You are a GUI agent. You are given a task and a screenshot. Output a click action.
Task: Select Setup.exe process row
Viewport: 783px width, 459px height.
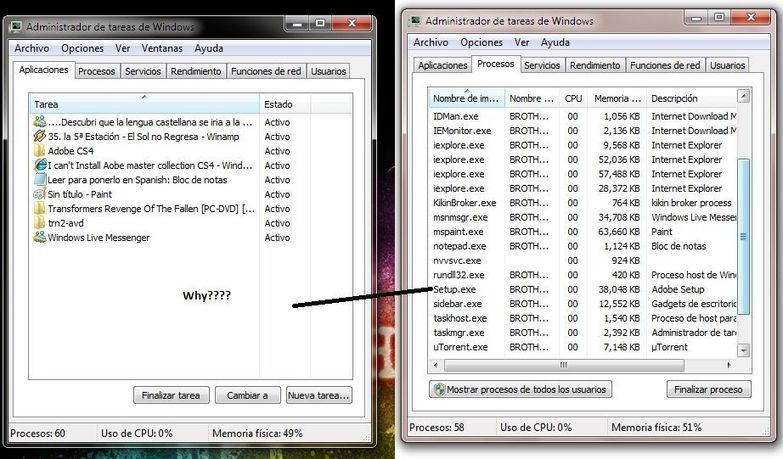point(583,289)
